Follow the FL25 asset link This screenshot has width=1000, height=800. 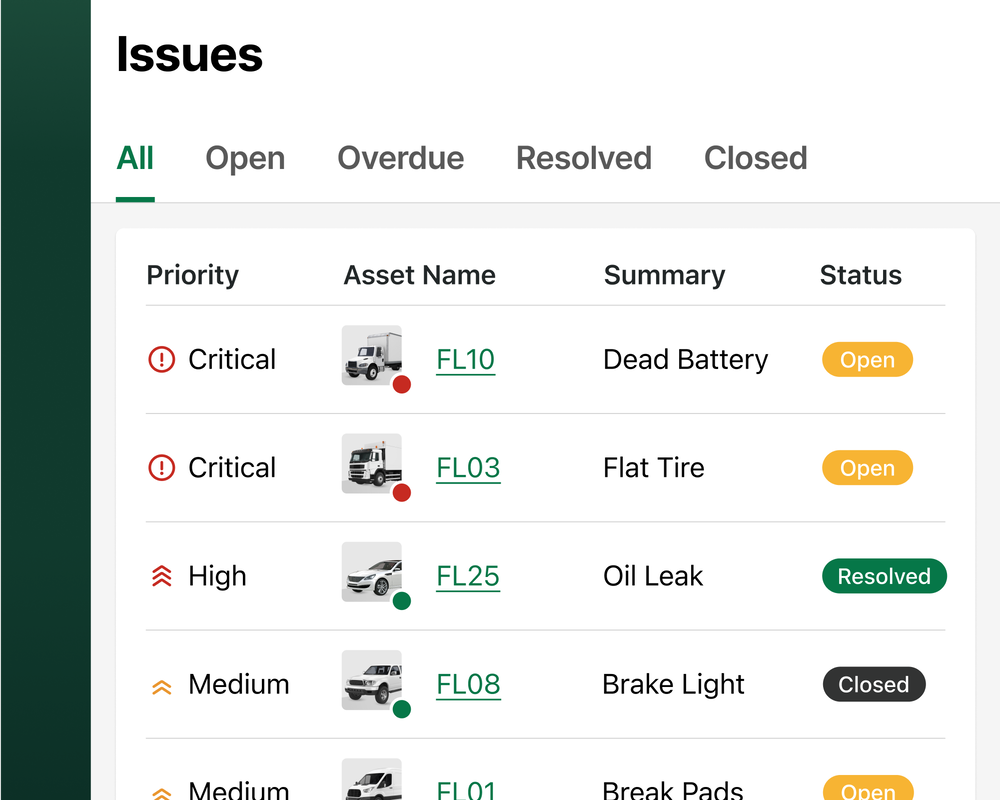pos(468,577)
